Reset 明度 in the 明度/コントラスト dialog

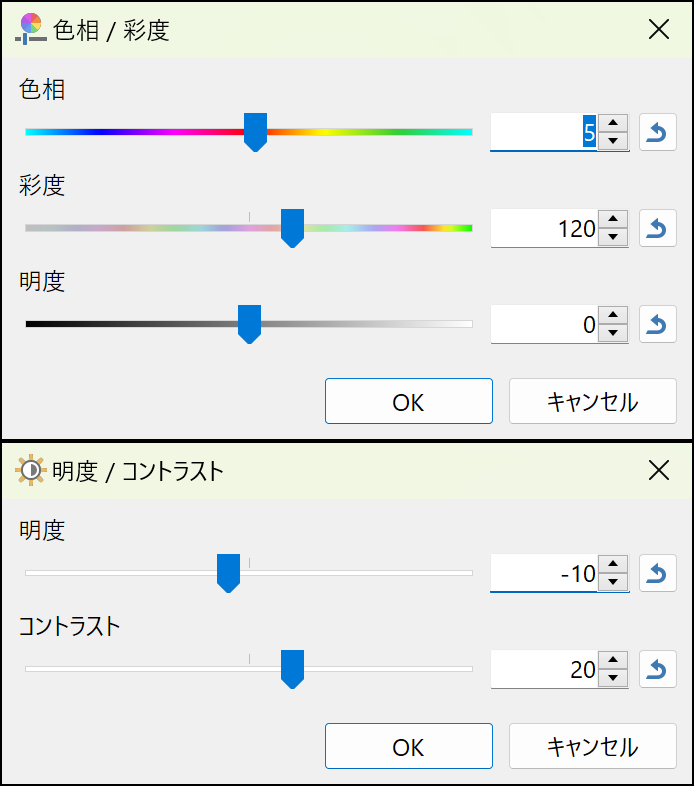click(657, 573)
